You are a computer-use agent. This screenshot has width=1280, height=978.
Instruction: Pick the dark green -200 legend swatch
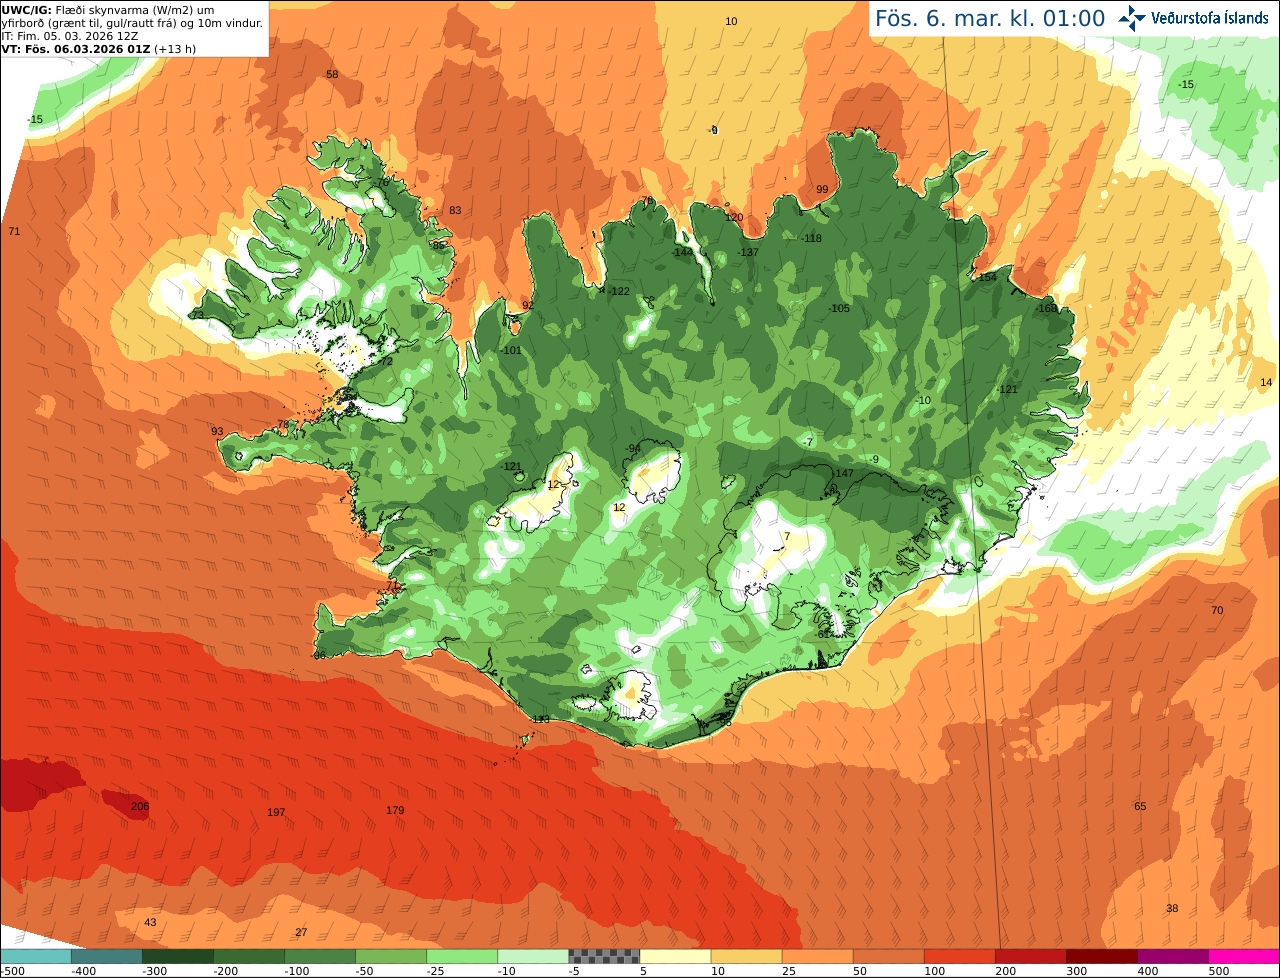point(248,956)
